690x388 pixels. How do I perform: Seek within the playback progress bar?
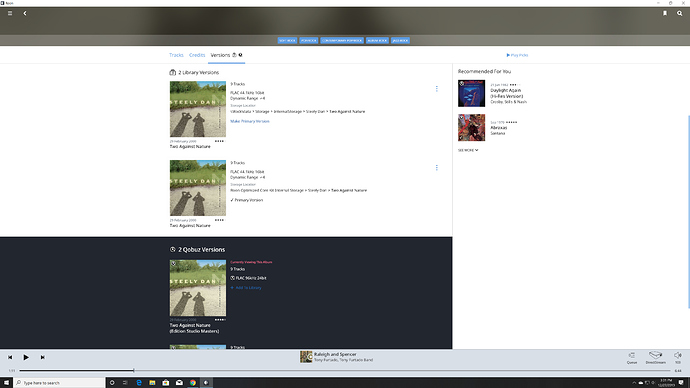[x=345, y=370]
